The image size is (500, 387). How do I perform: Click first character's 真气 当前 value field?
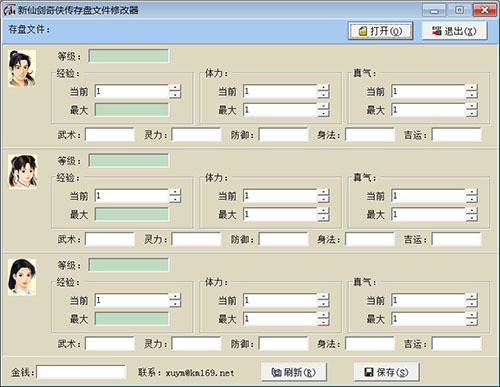pyautogui.click(x=429, y=91)
